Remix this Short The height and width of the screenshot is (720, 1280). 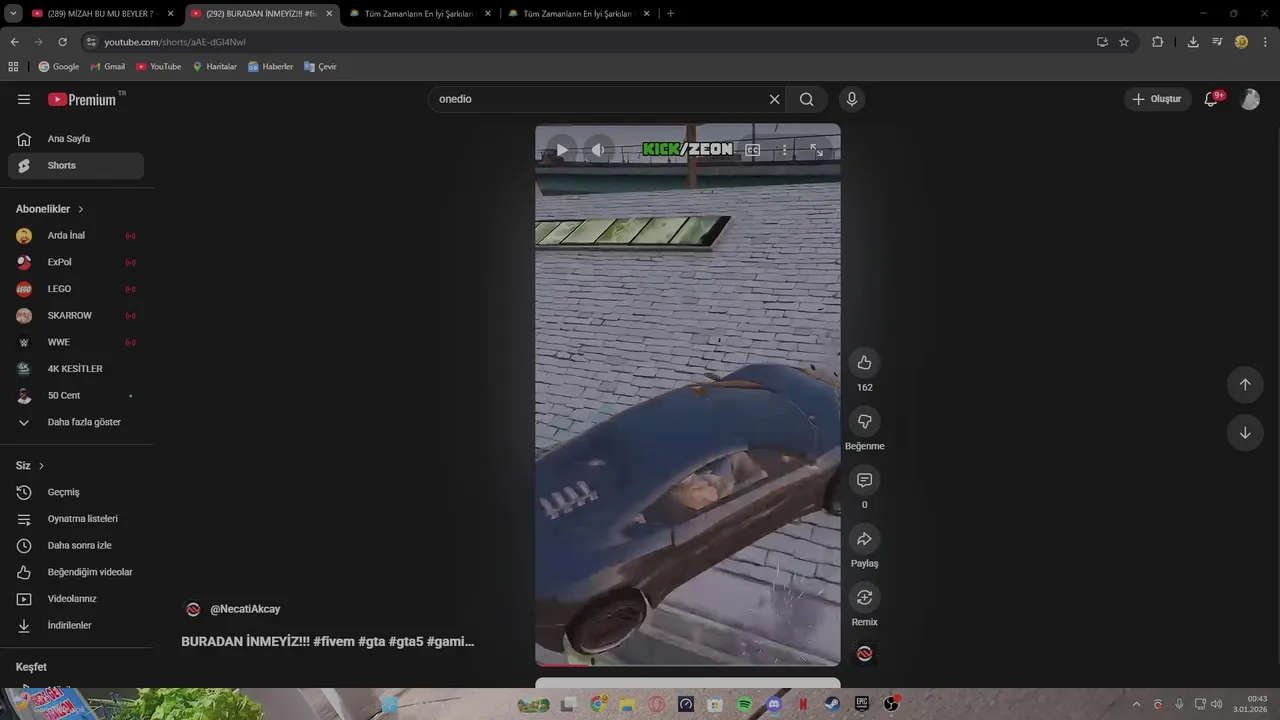865,597
